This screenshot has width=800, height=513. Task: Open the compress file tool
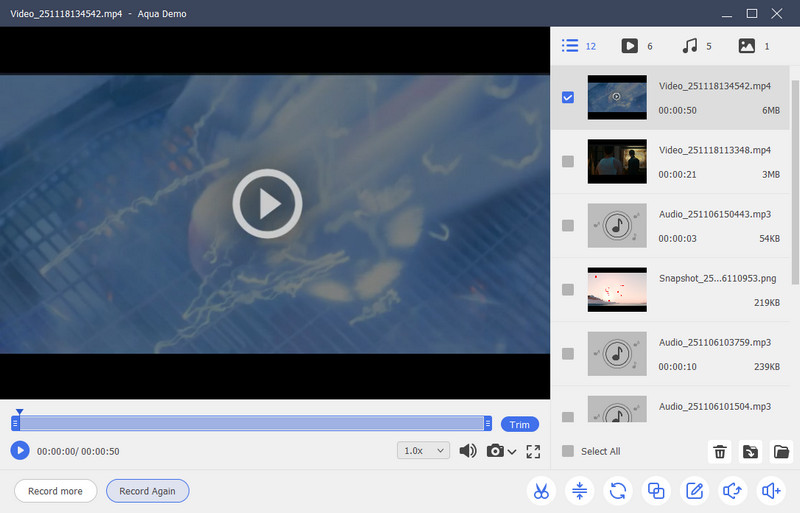click(579, 491)
